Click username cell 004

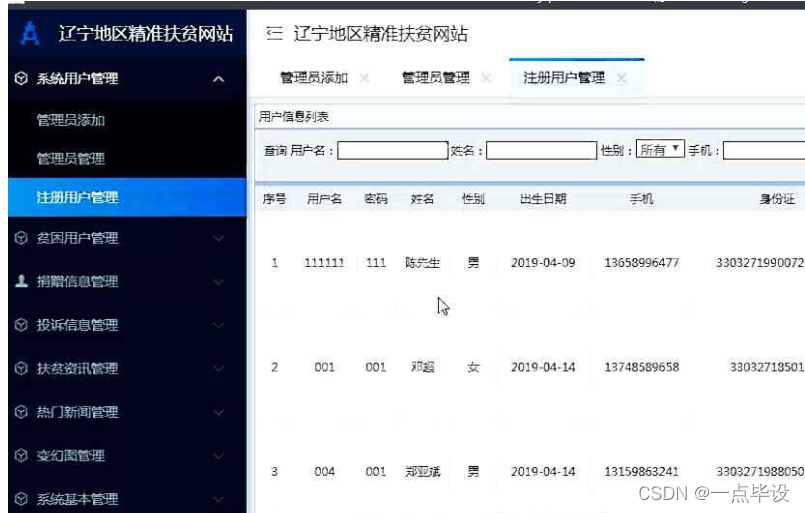[x=324, y=471]
